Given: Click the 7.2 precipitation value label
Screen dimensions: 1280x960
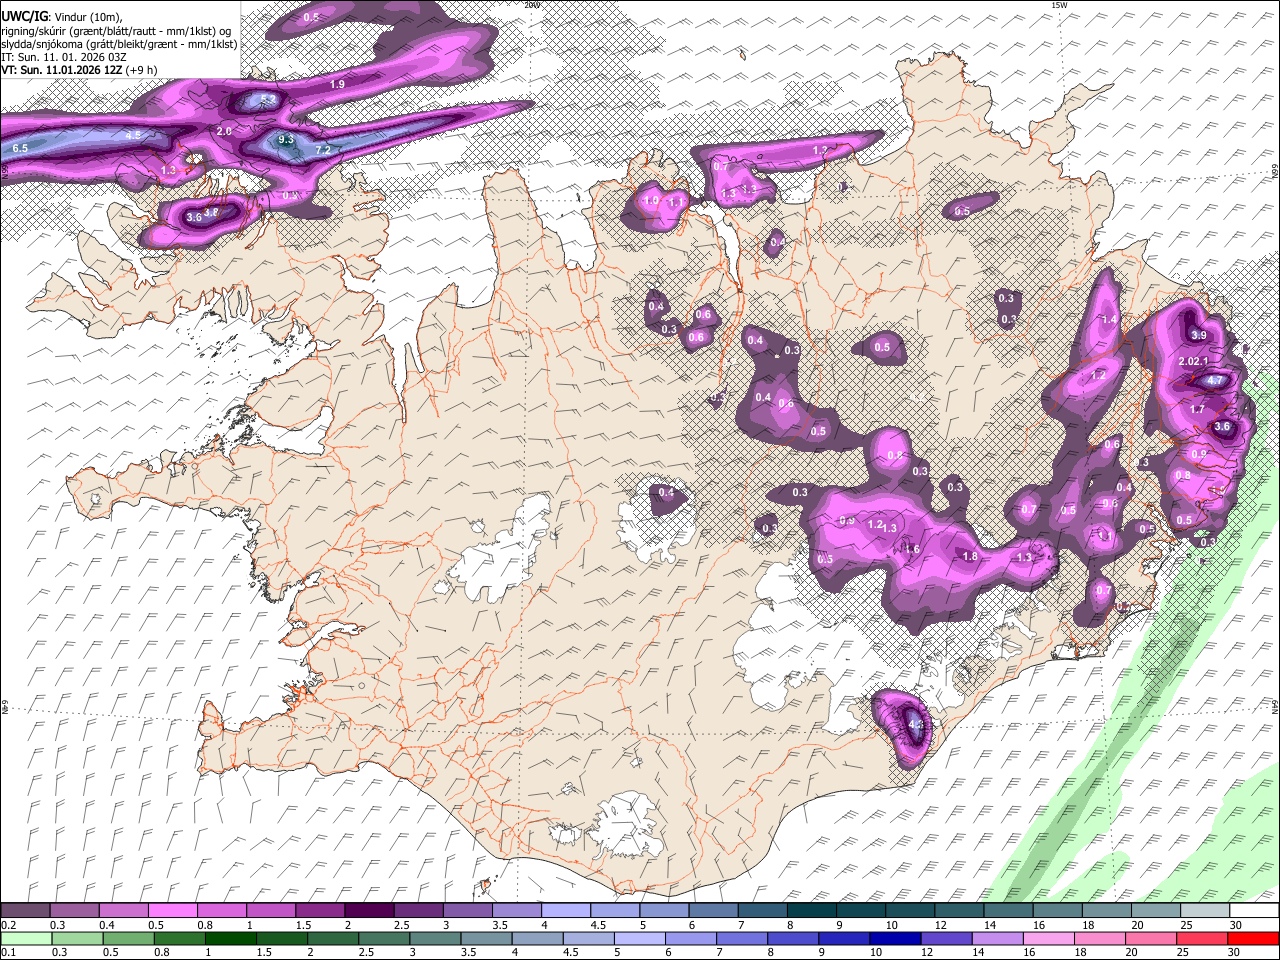Looking at the screenshot, I should pos(323,150).
